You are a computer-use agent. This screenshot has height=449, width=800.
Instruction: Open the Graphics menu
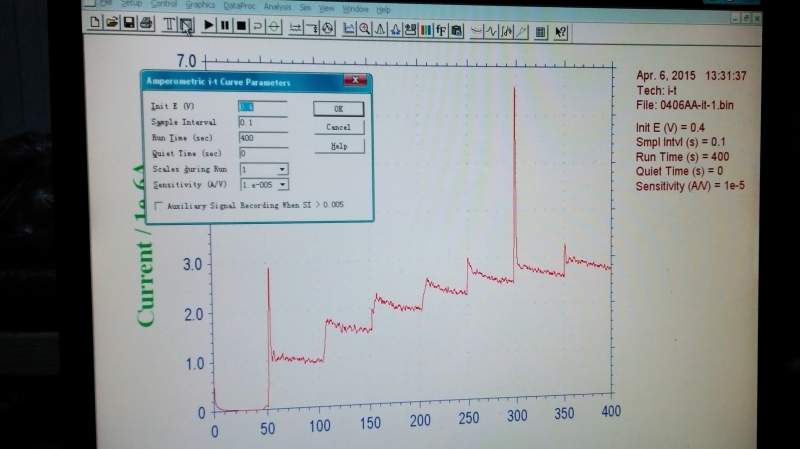point(200,5)
